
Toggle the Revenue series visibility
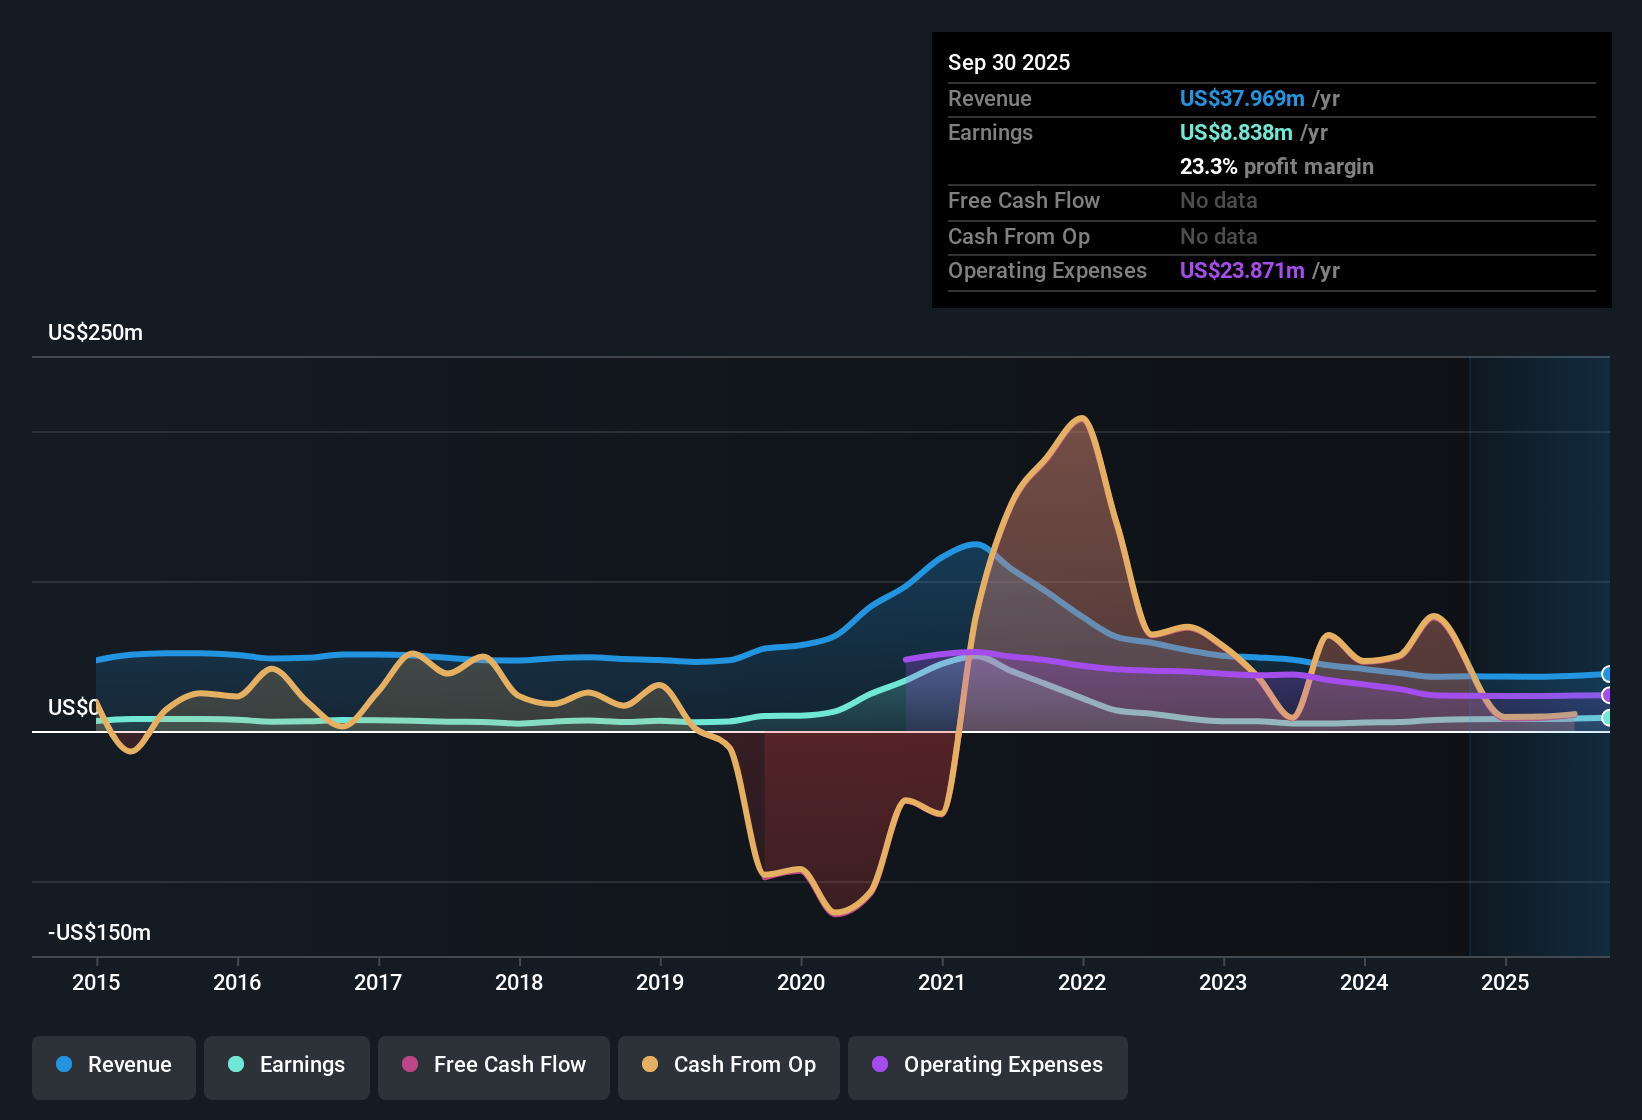113,1065
